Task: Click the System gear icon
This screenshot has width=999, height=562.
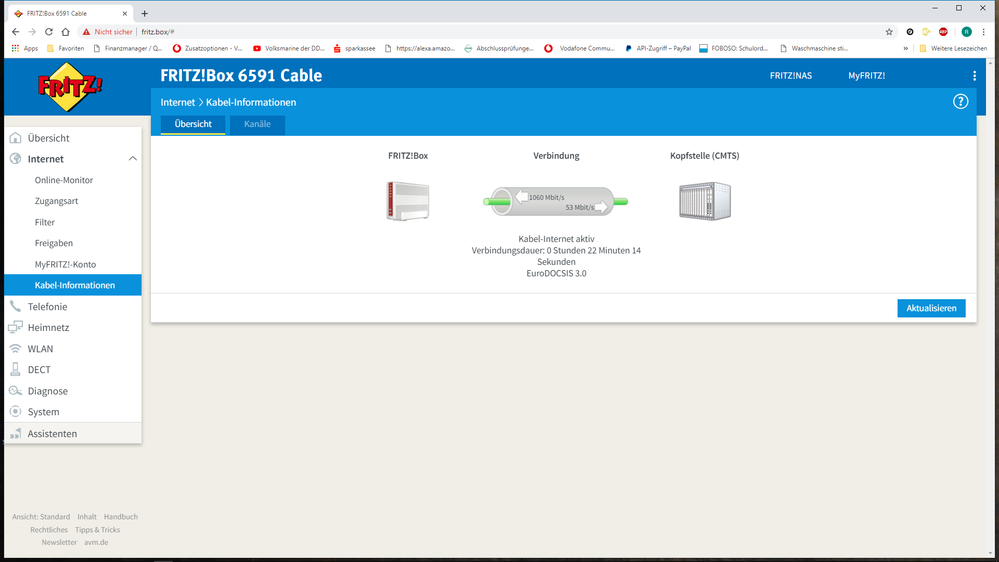Action: click(16, 412)
